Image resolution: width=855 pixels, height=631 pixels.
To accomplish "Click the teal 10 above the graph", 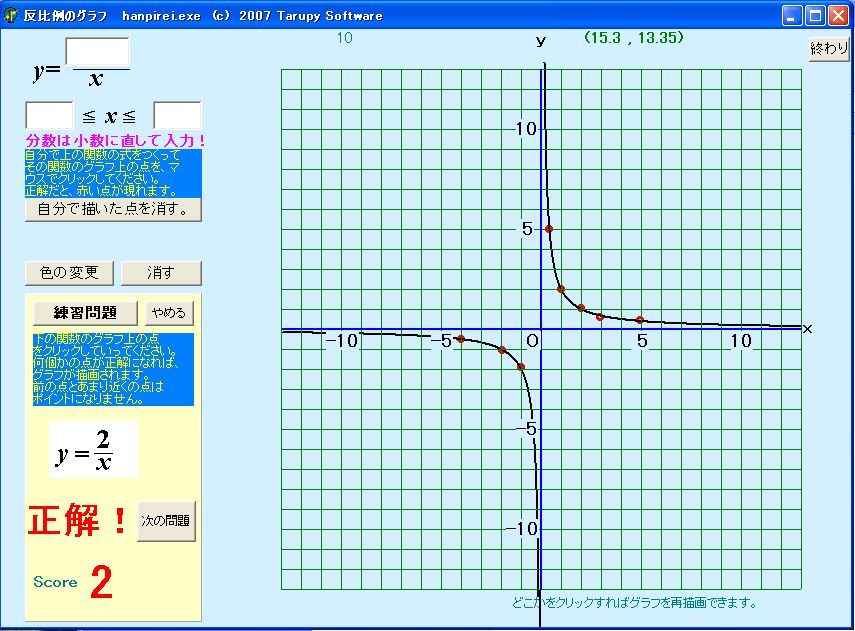I will [345, 38].
